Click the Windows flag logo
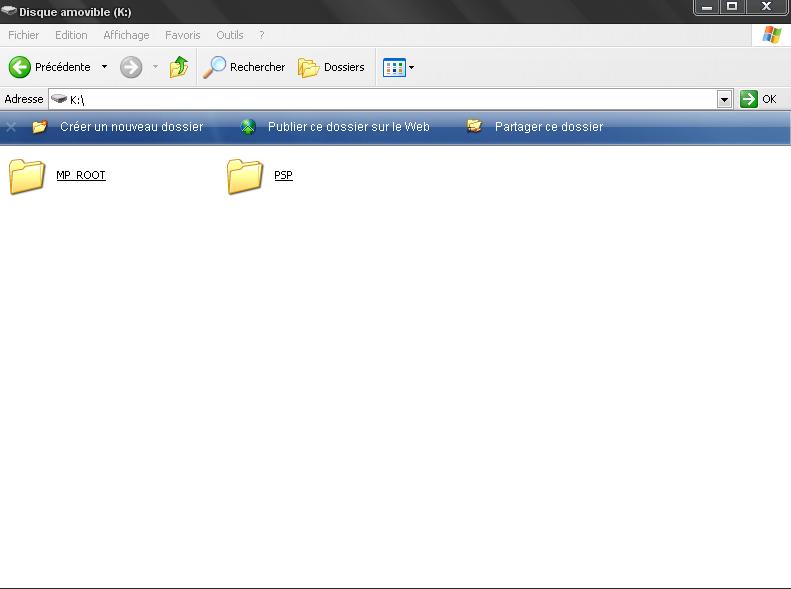The width and height of the screenshot is (791, 589). [772, 35]
